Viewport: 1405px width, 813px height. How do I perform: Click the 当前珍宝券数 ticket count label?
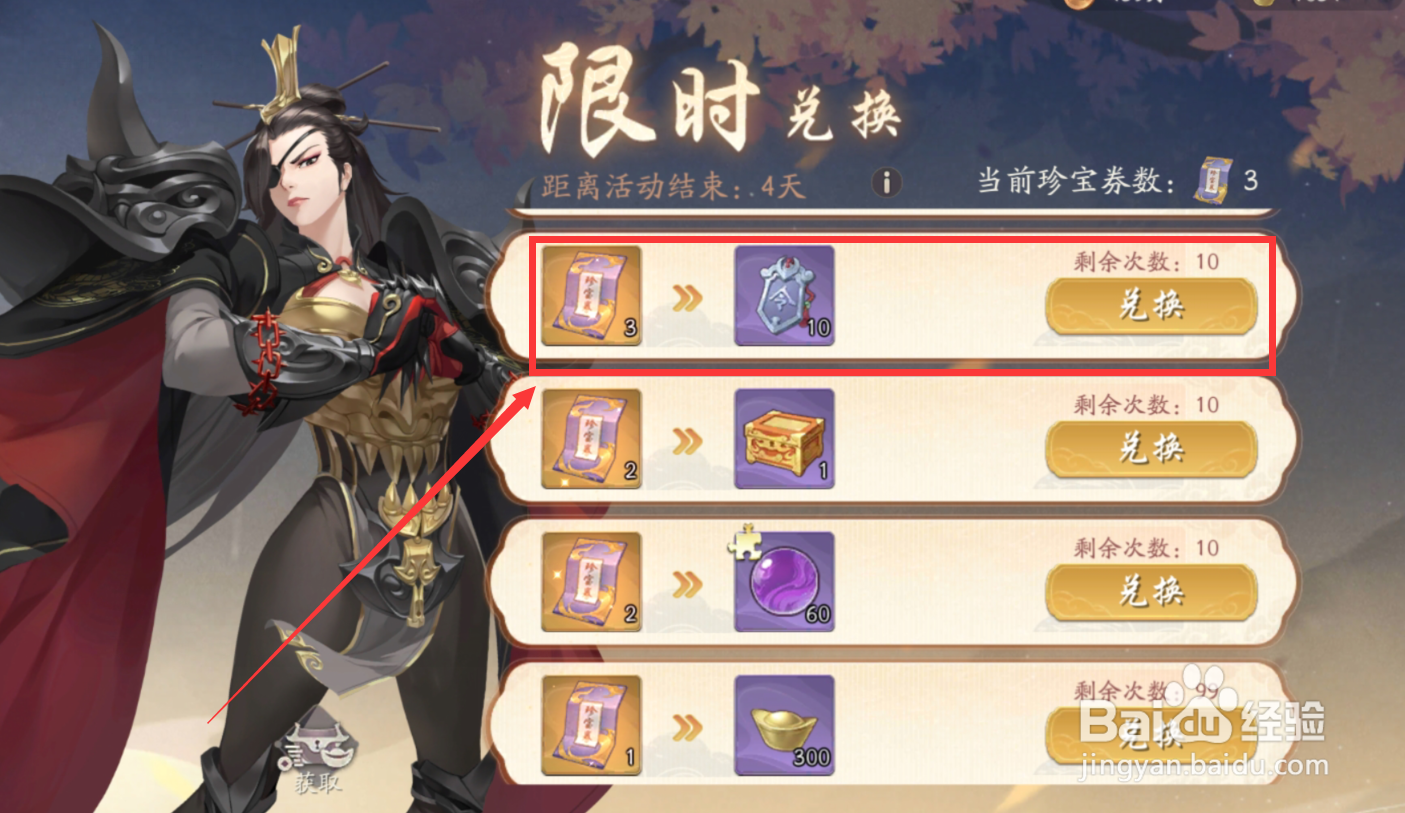[x=1081, y=182]
